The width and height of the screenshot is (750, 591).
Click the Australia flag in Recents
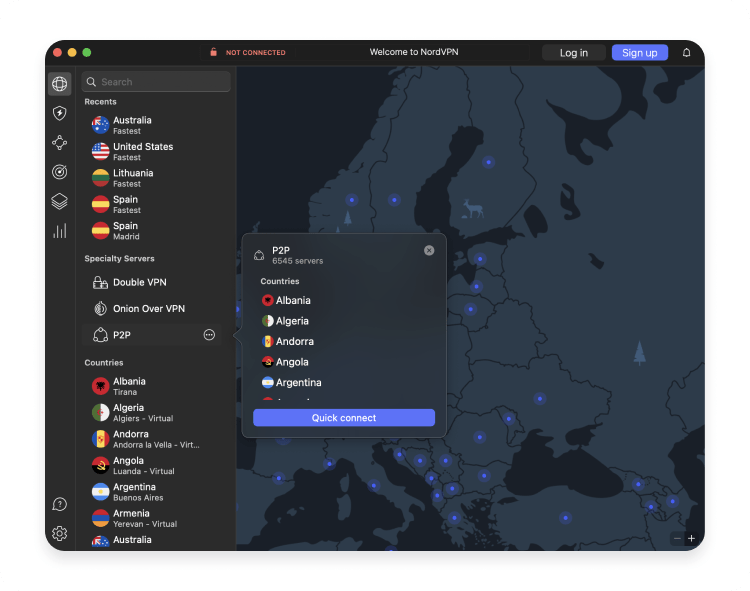tap(100, 125)
